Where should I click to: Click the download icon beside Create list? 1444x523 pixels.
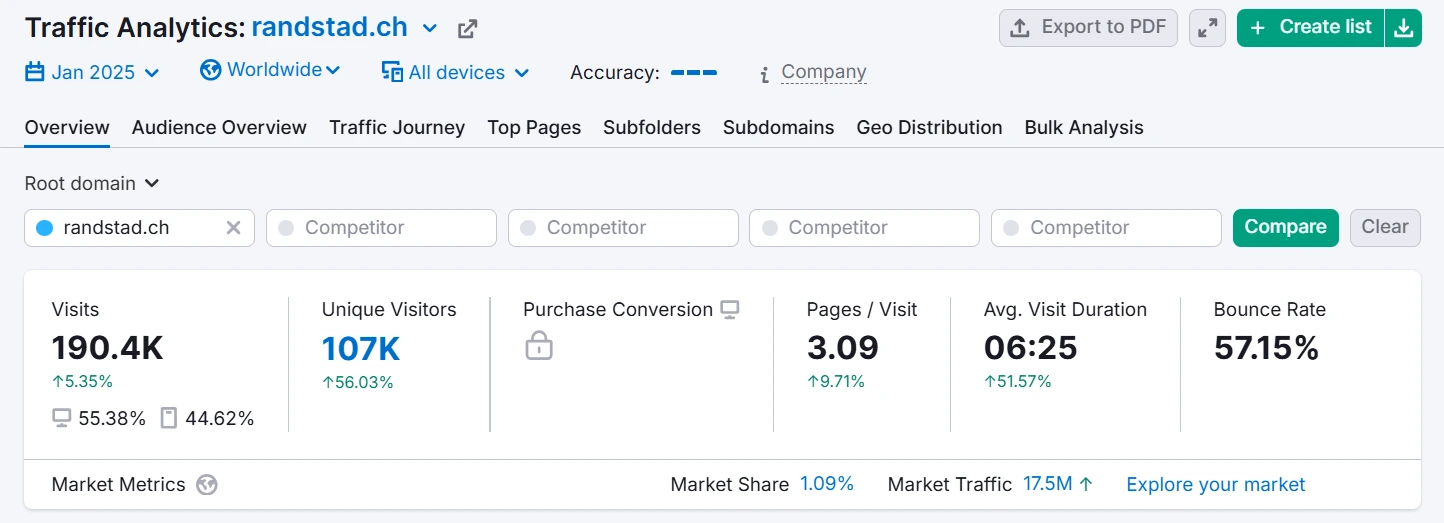tap(1404, 28)
